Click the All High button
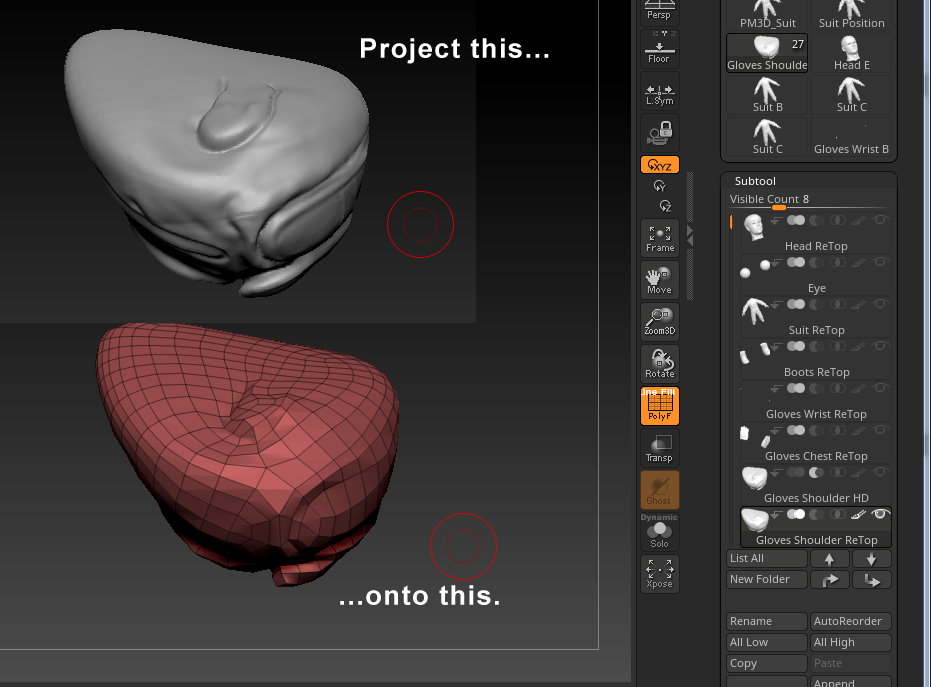The width and height of the screenshot is (931, 687). pyautogui.click(x=851, y=642)
